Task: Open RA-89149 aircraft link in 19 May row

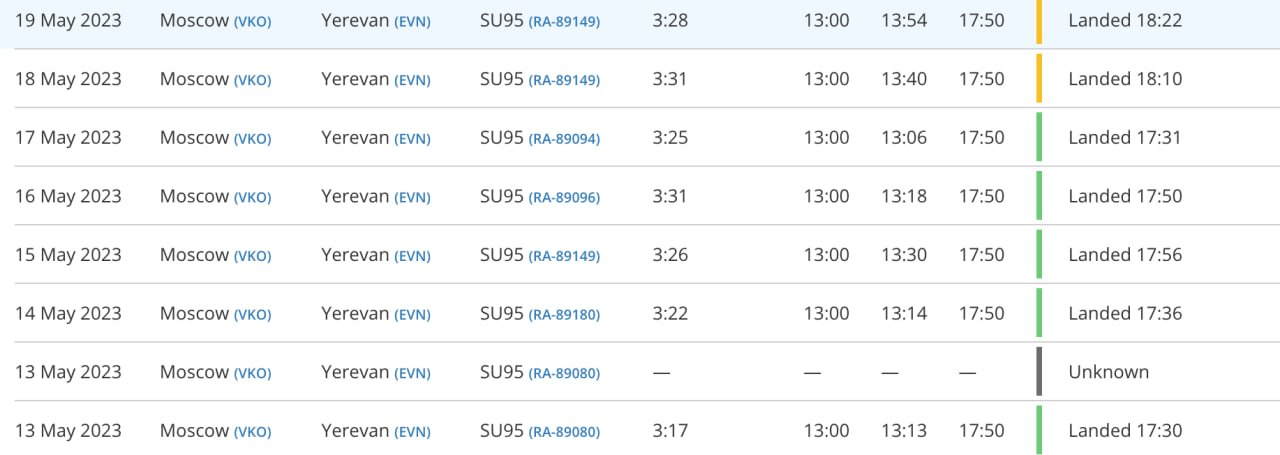Action: click(x=564, y=22)
